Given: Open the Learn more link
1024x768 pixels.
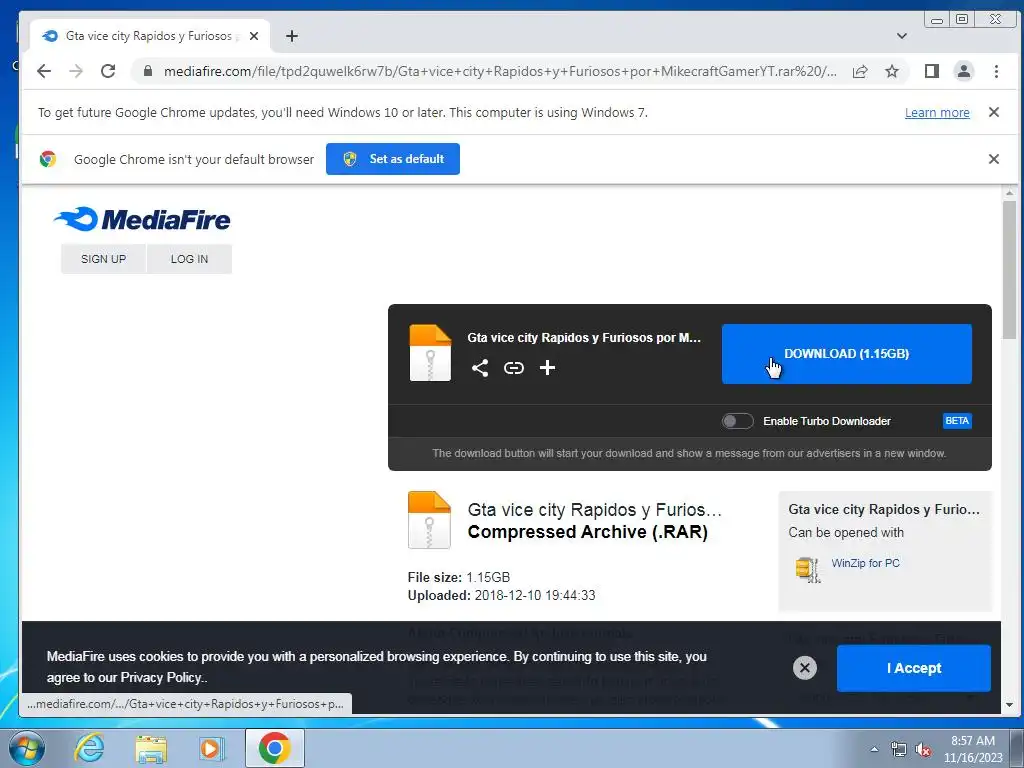Looking at the screenshot, I should coord(936,112).
